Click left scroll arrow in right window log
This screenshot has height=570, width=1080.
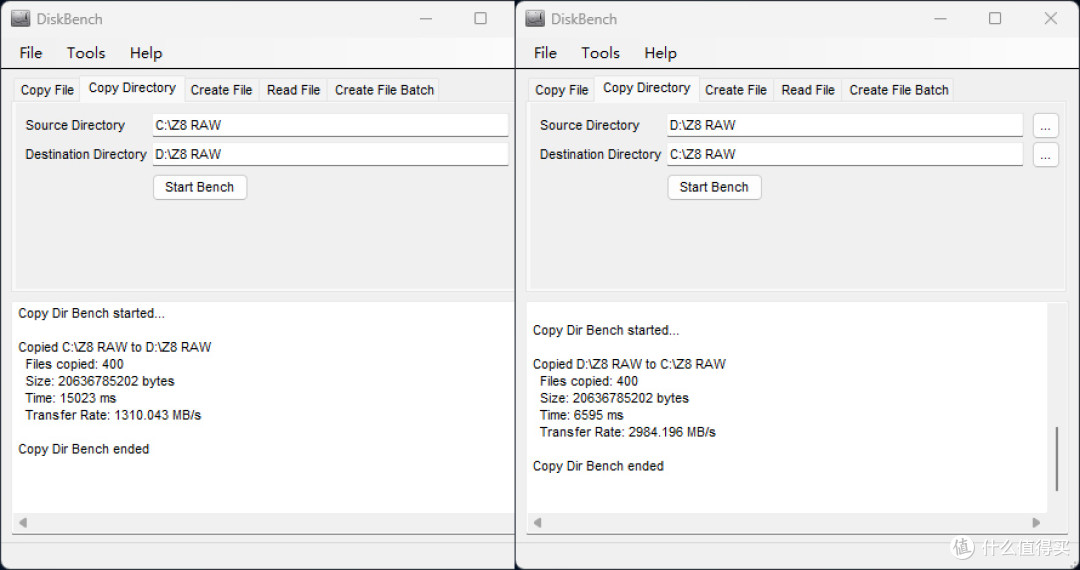point(538,522)
